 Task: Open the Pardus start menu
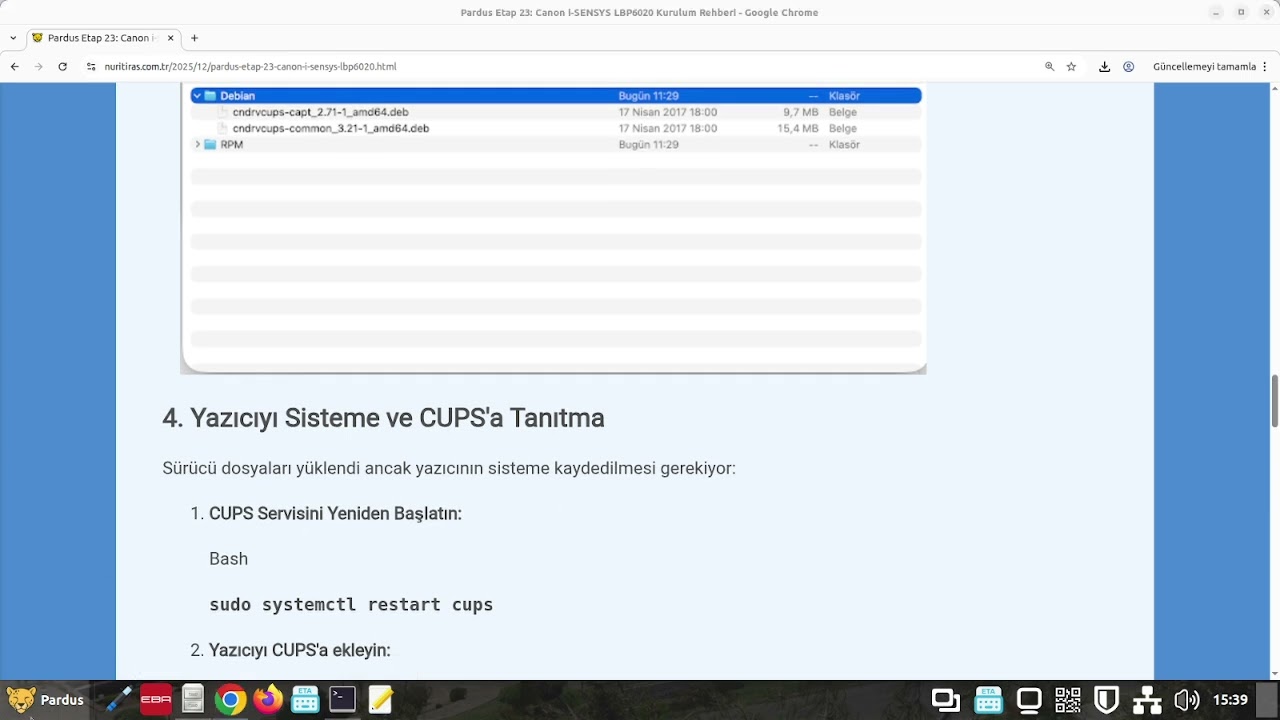tap(45, 700)
